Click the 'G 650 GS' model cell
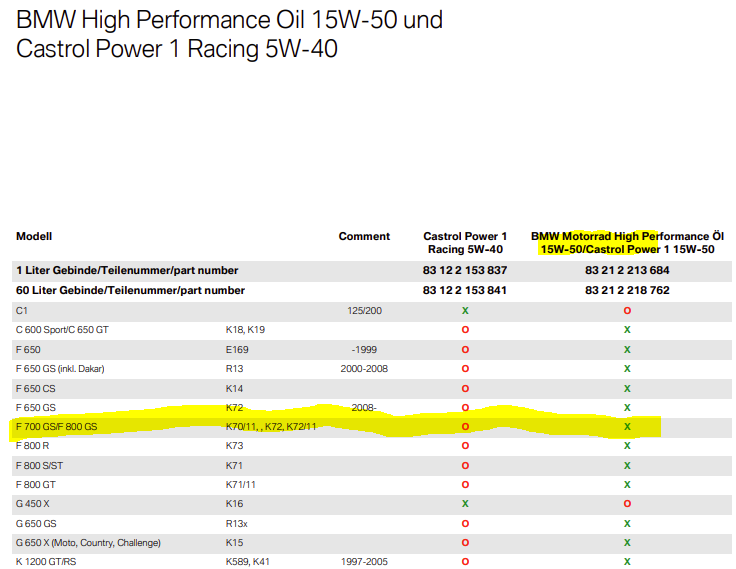 36,523
